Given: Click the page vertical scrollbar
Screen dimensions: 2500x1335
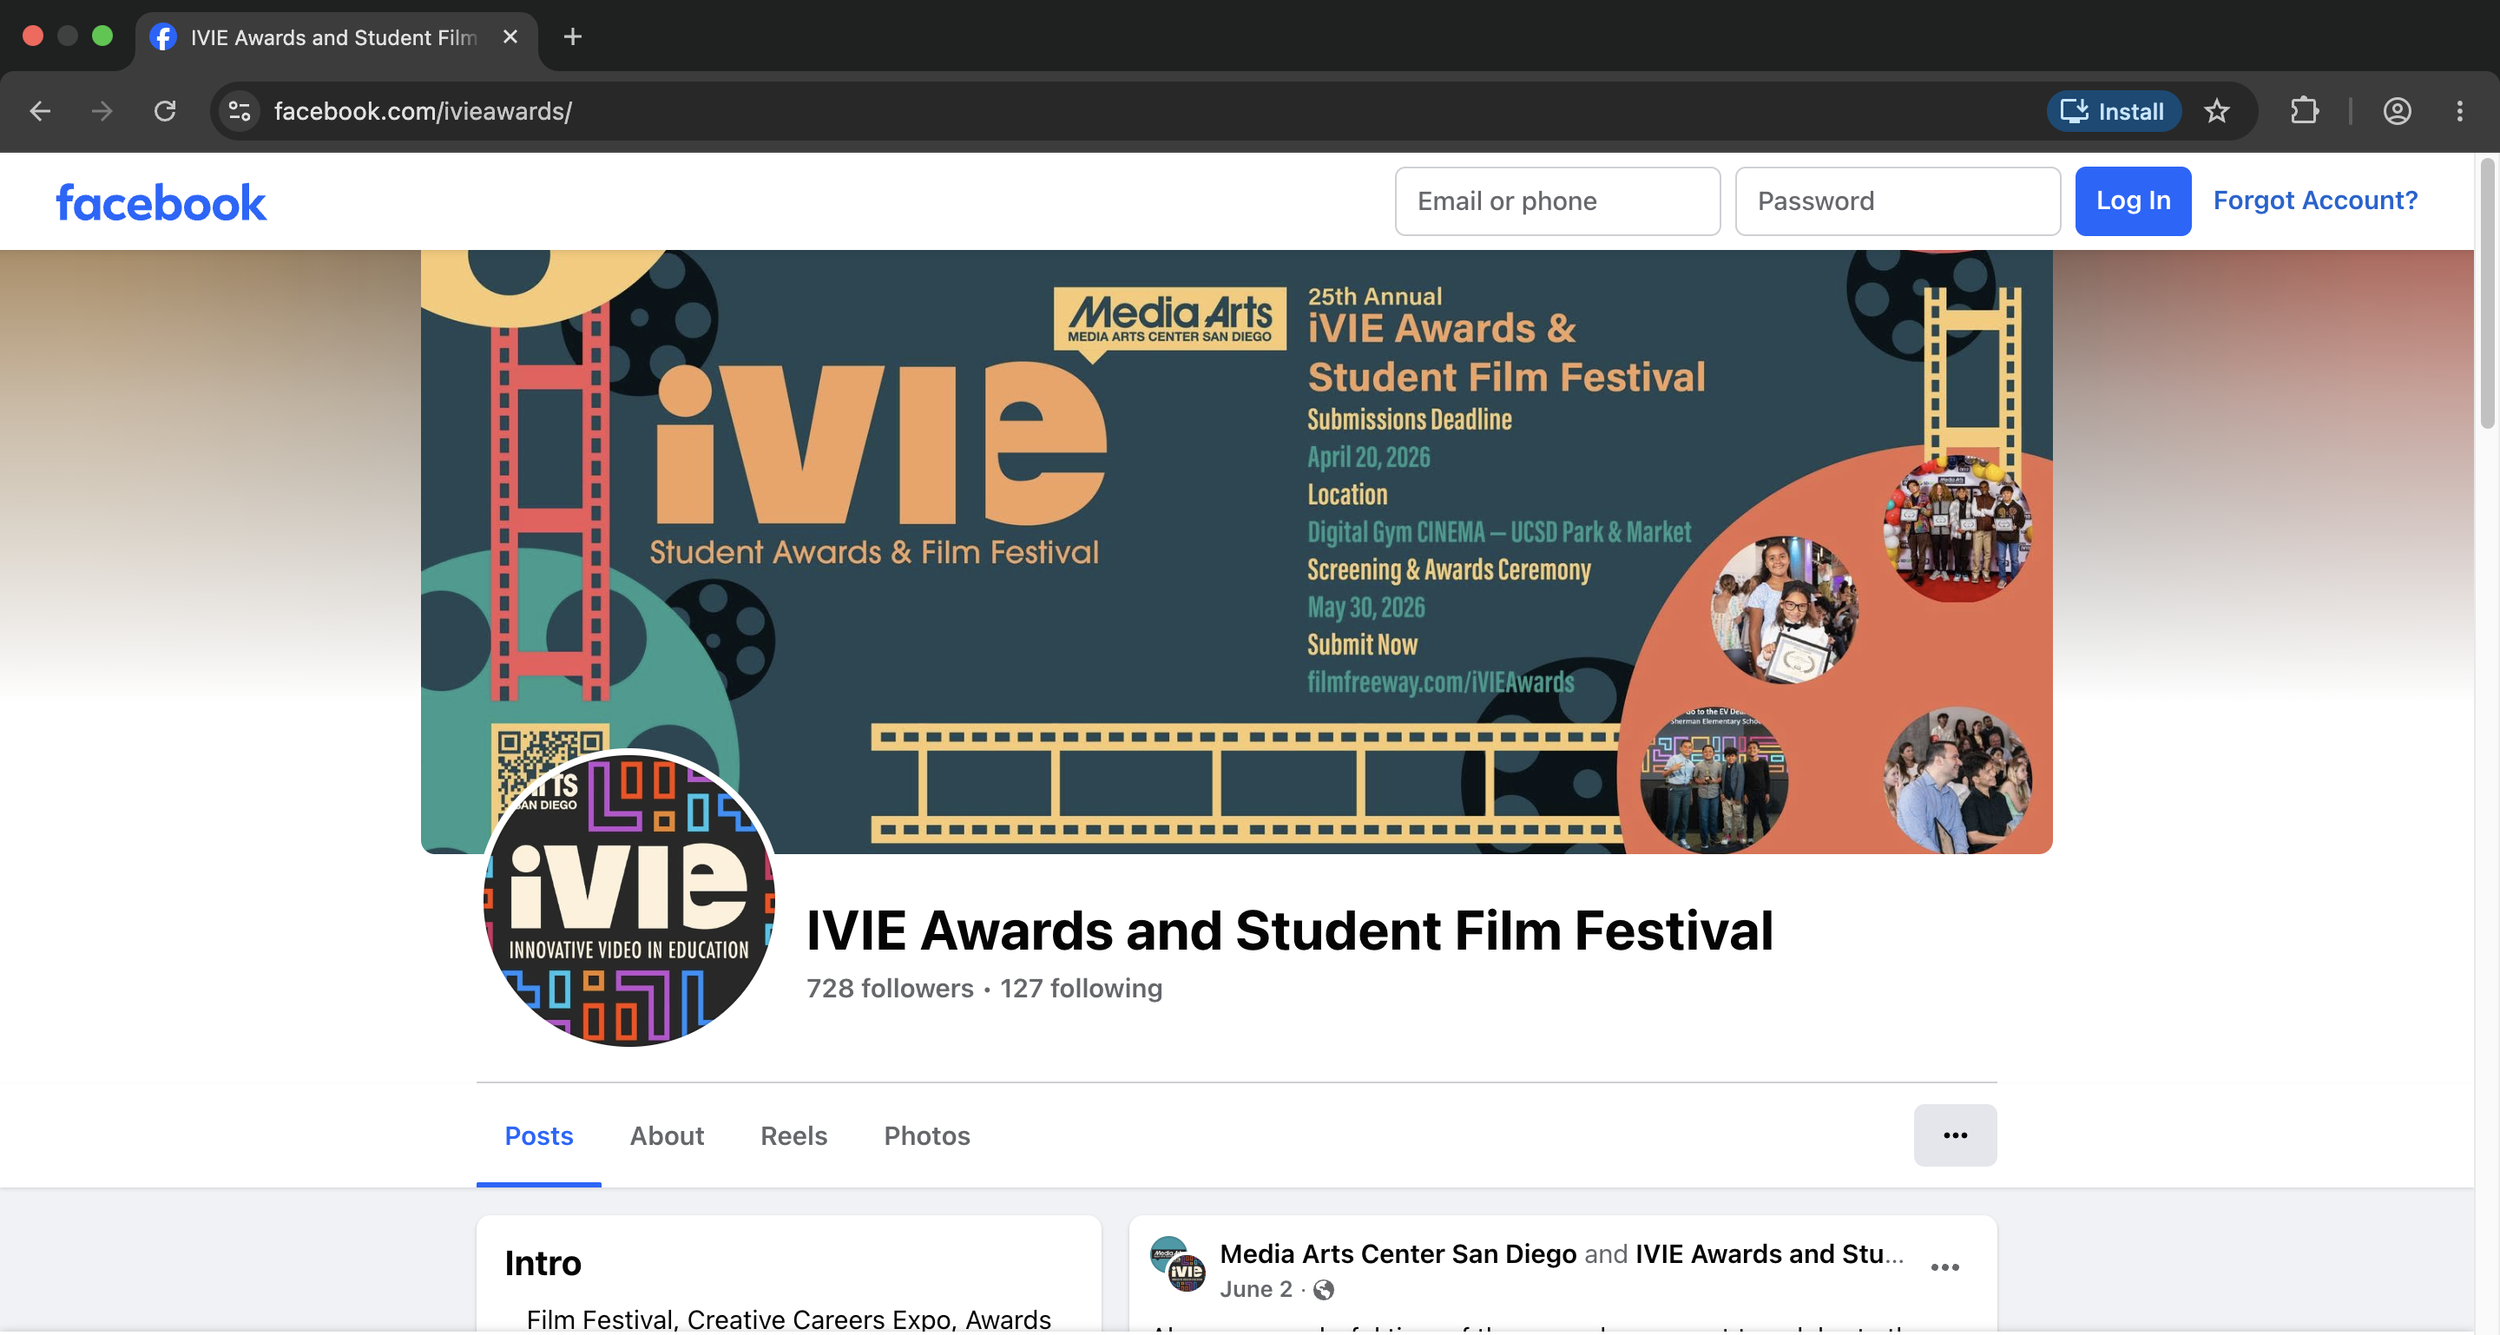Looking at the screenshot, I should [2487, 293].
